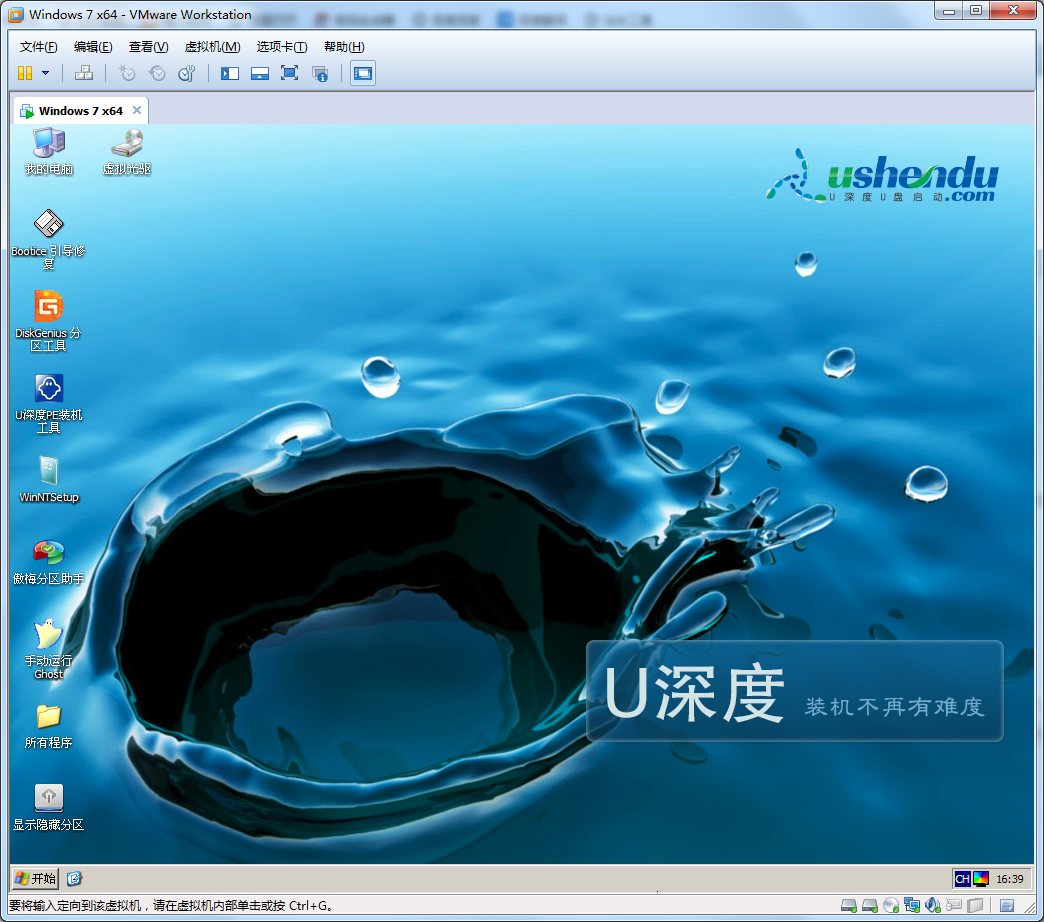Screen dimensions: 1044x922
Task: Click the guest clock showing 16:39
Action: (1009, 879)
